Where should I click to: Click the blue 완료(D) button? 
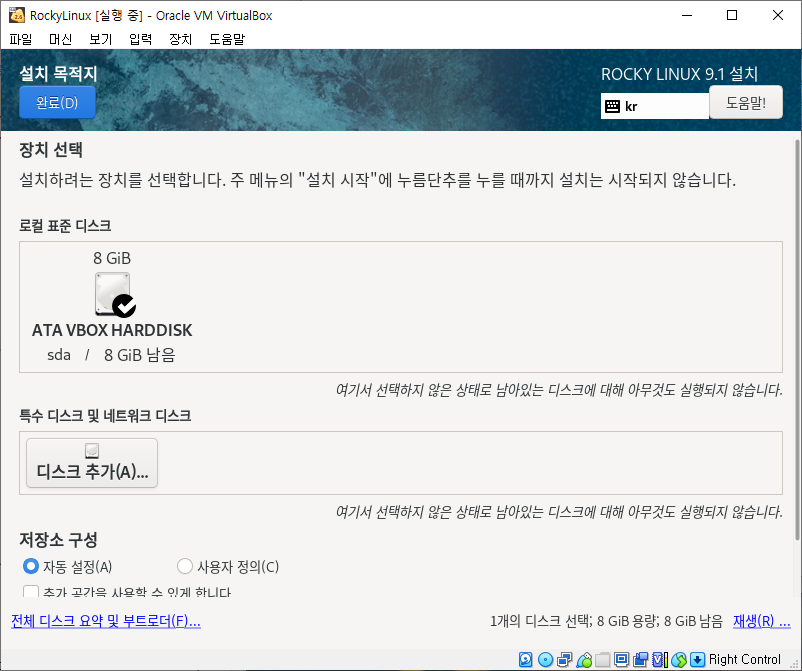click(x=57, y=102)
